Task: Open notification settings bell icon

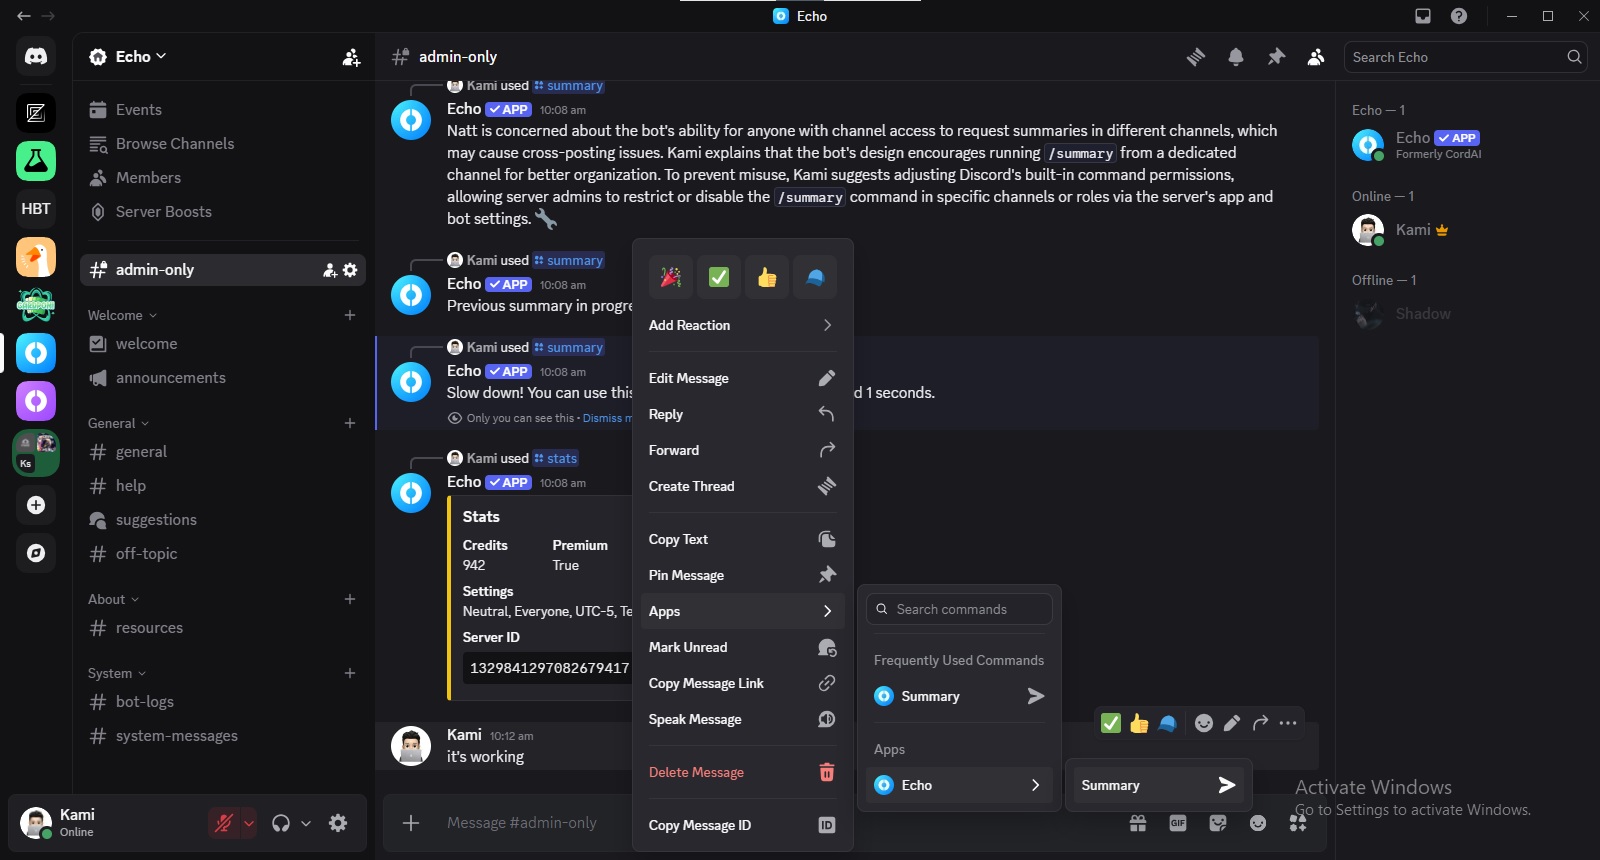Action: [1236, 57]
